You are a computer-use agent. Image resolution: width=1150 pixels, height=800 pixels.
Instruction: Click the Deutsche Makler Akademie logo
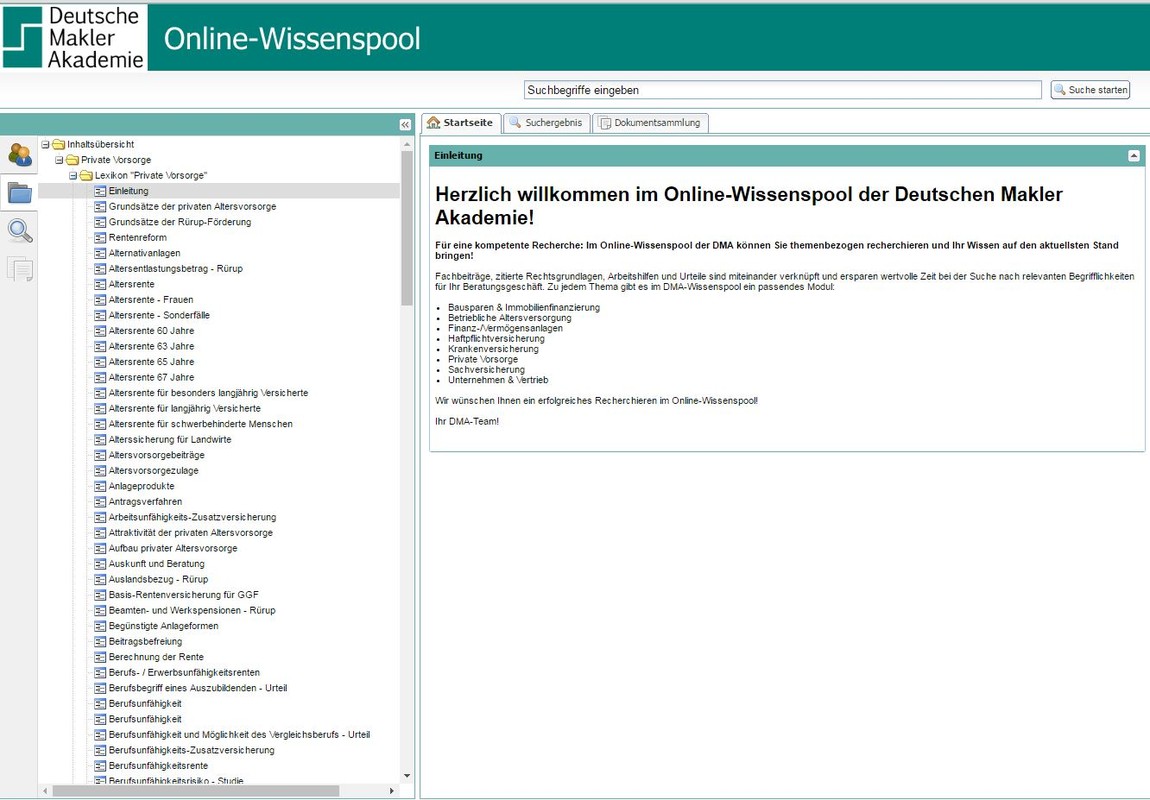[x=75, y=37]
